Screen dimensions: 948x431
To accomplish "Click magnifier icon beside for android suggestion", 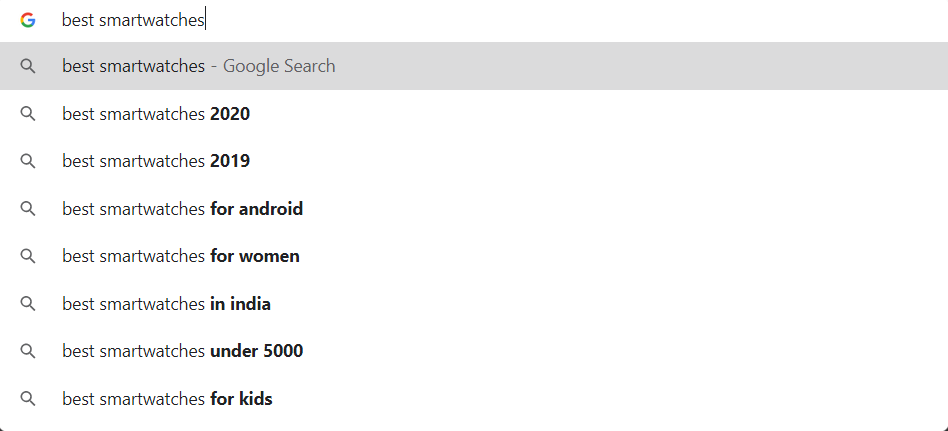I will [27, 209].
